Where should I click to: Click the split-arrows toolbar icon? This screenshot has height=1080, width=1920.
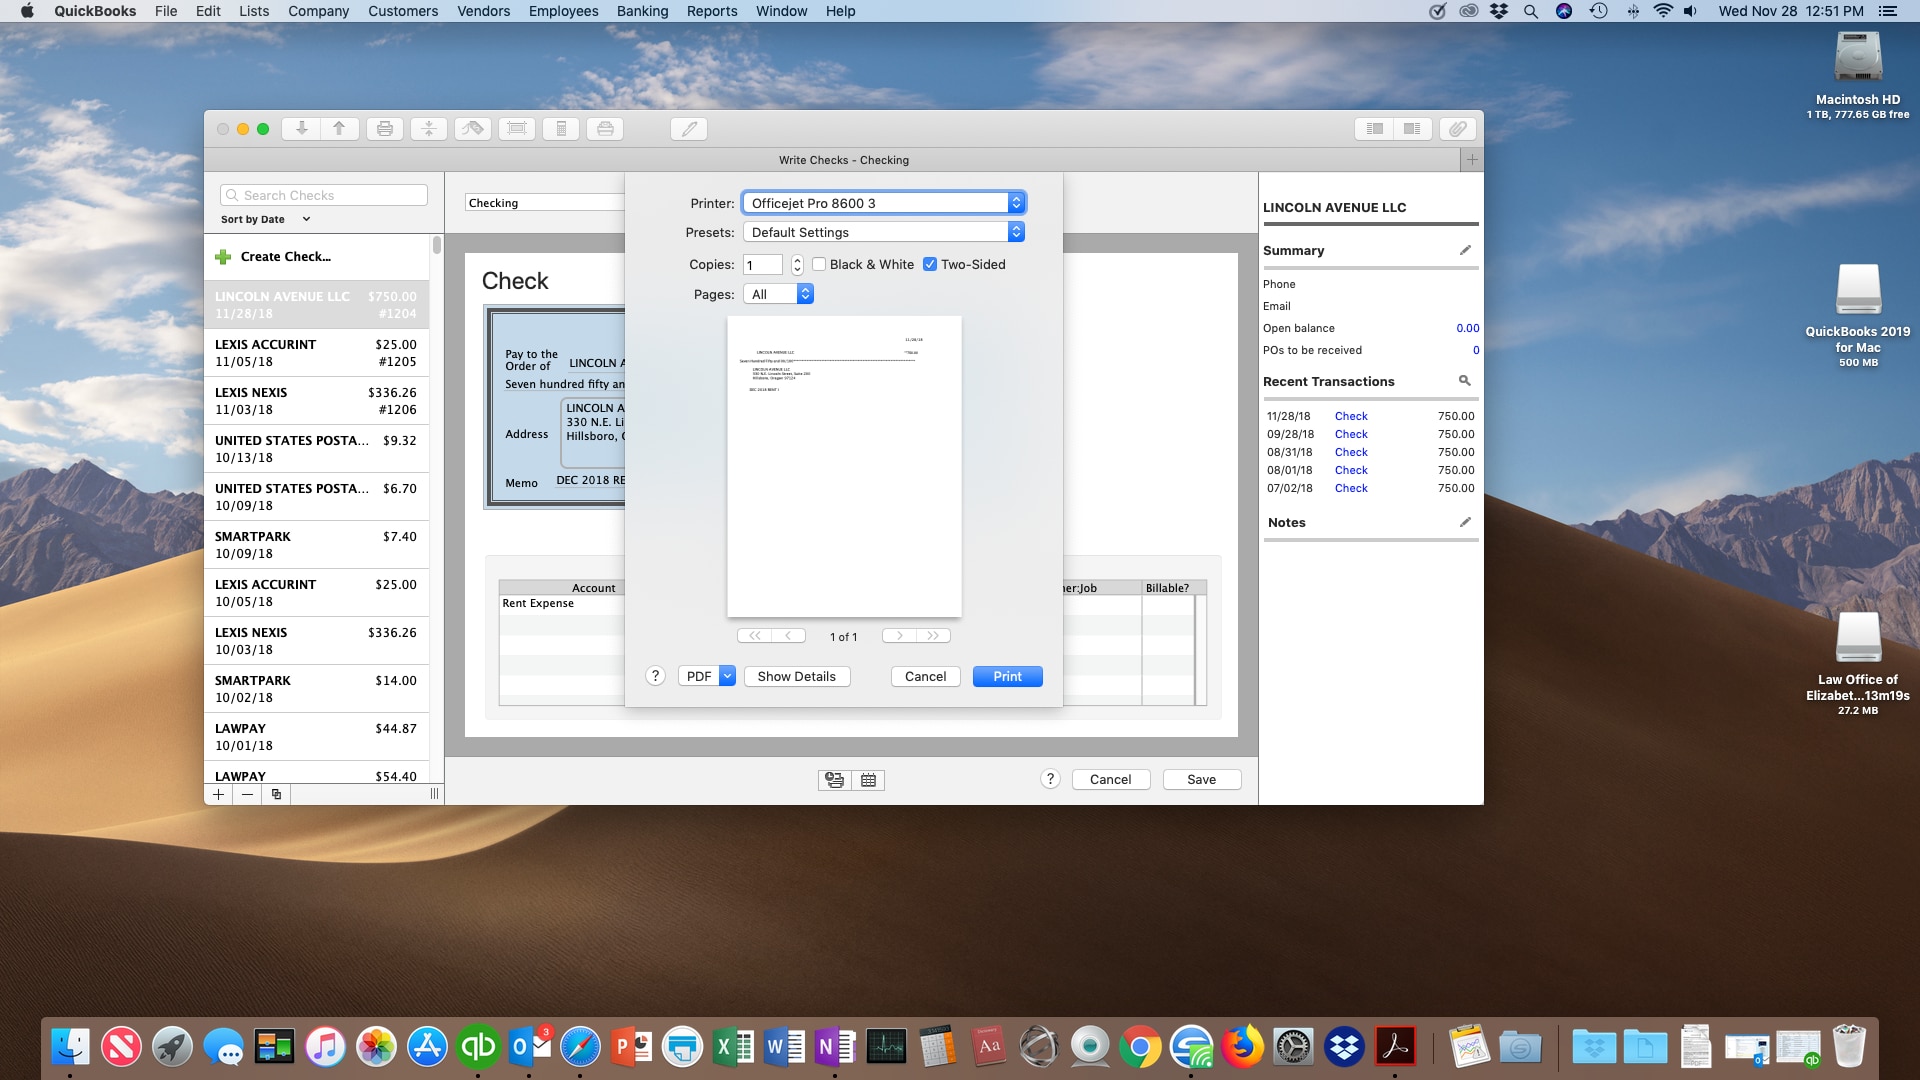pos(429,129)
